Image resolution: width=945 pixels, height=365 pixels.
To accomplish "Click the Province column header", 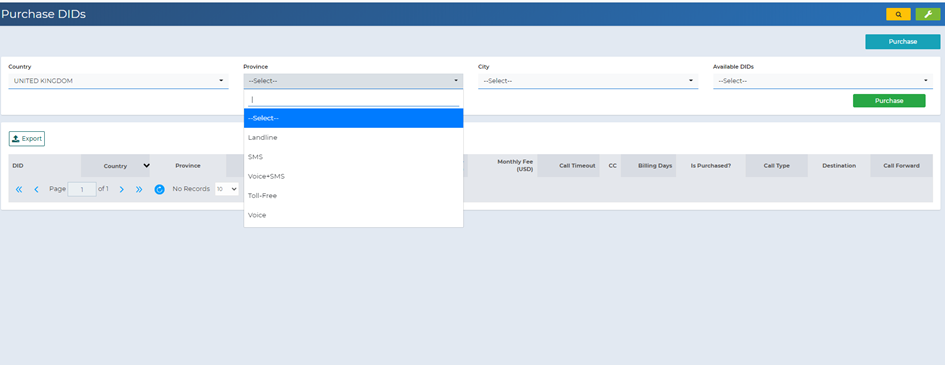I will click(x=188, y=166).
